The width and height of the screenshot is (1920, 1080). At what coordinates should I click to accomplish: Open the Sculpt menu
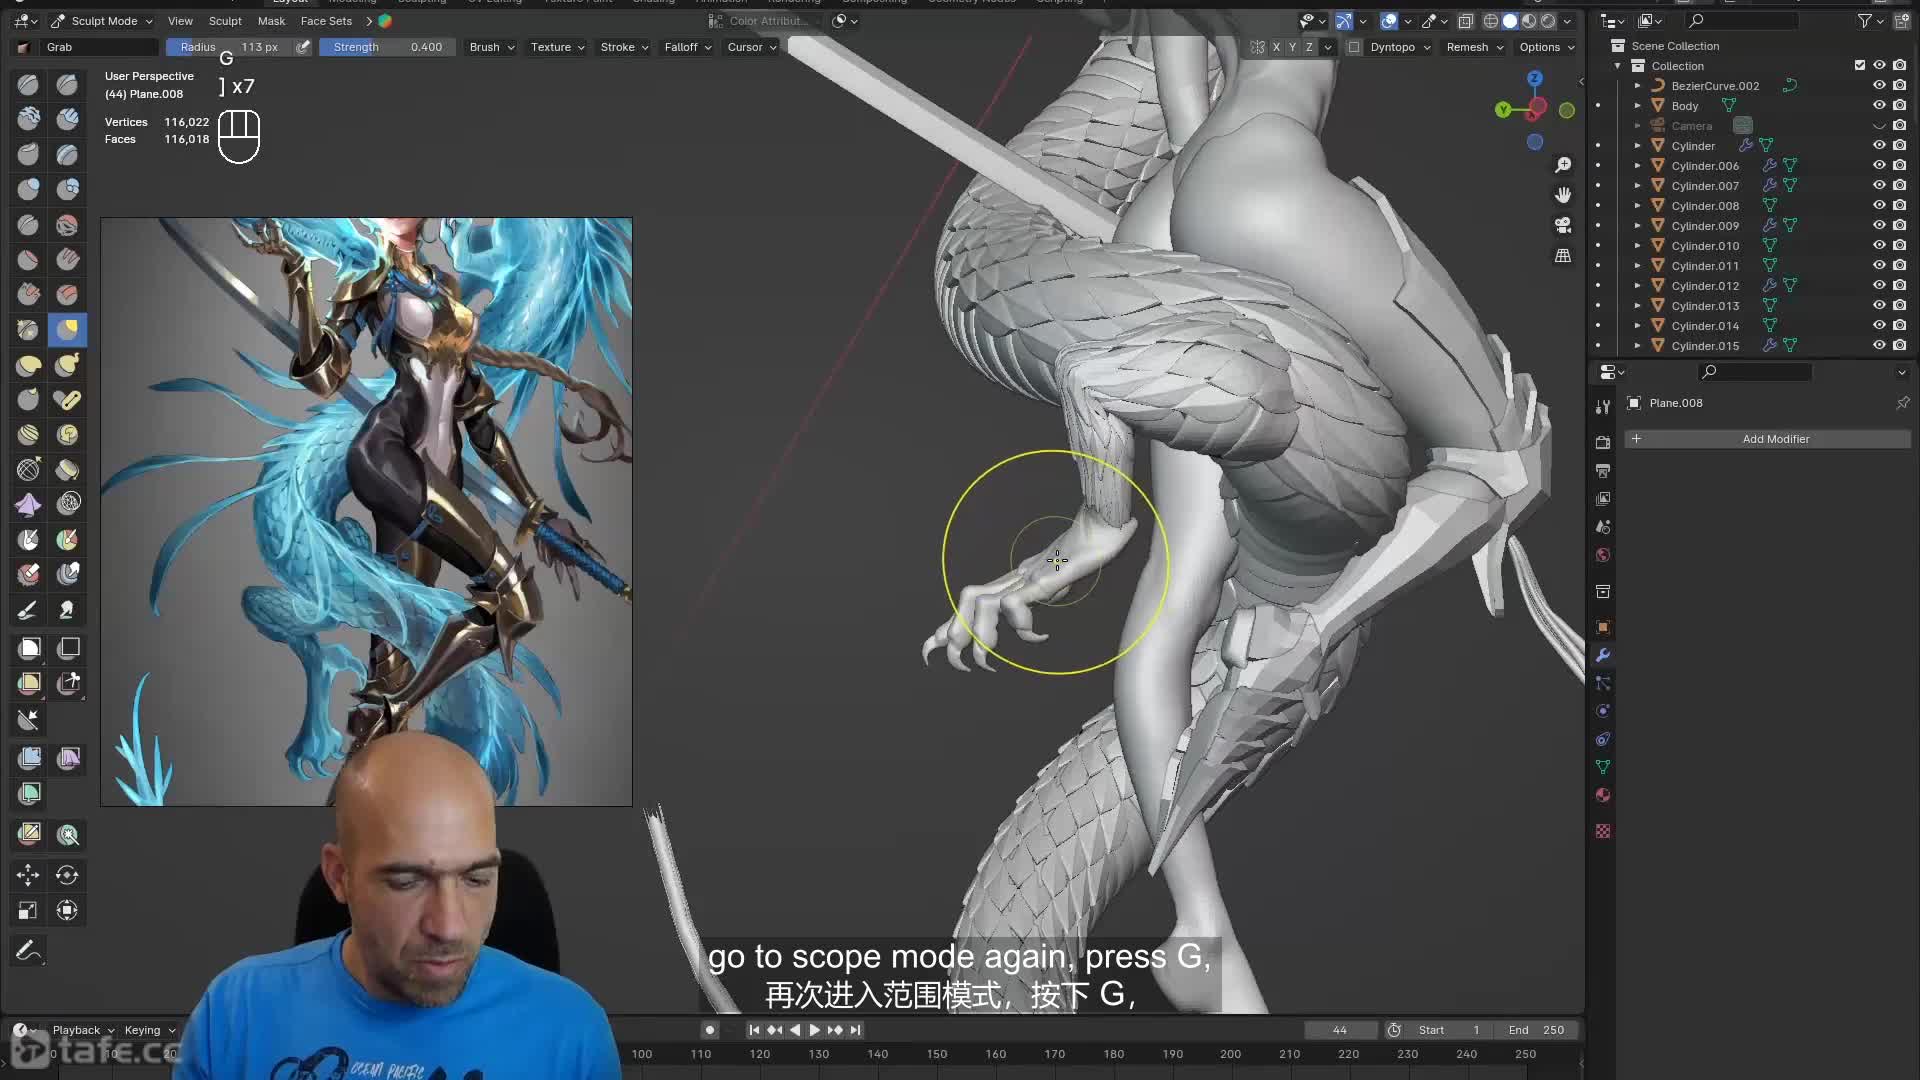point(225,21)
